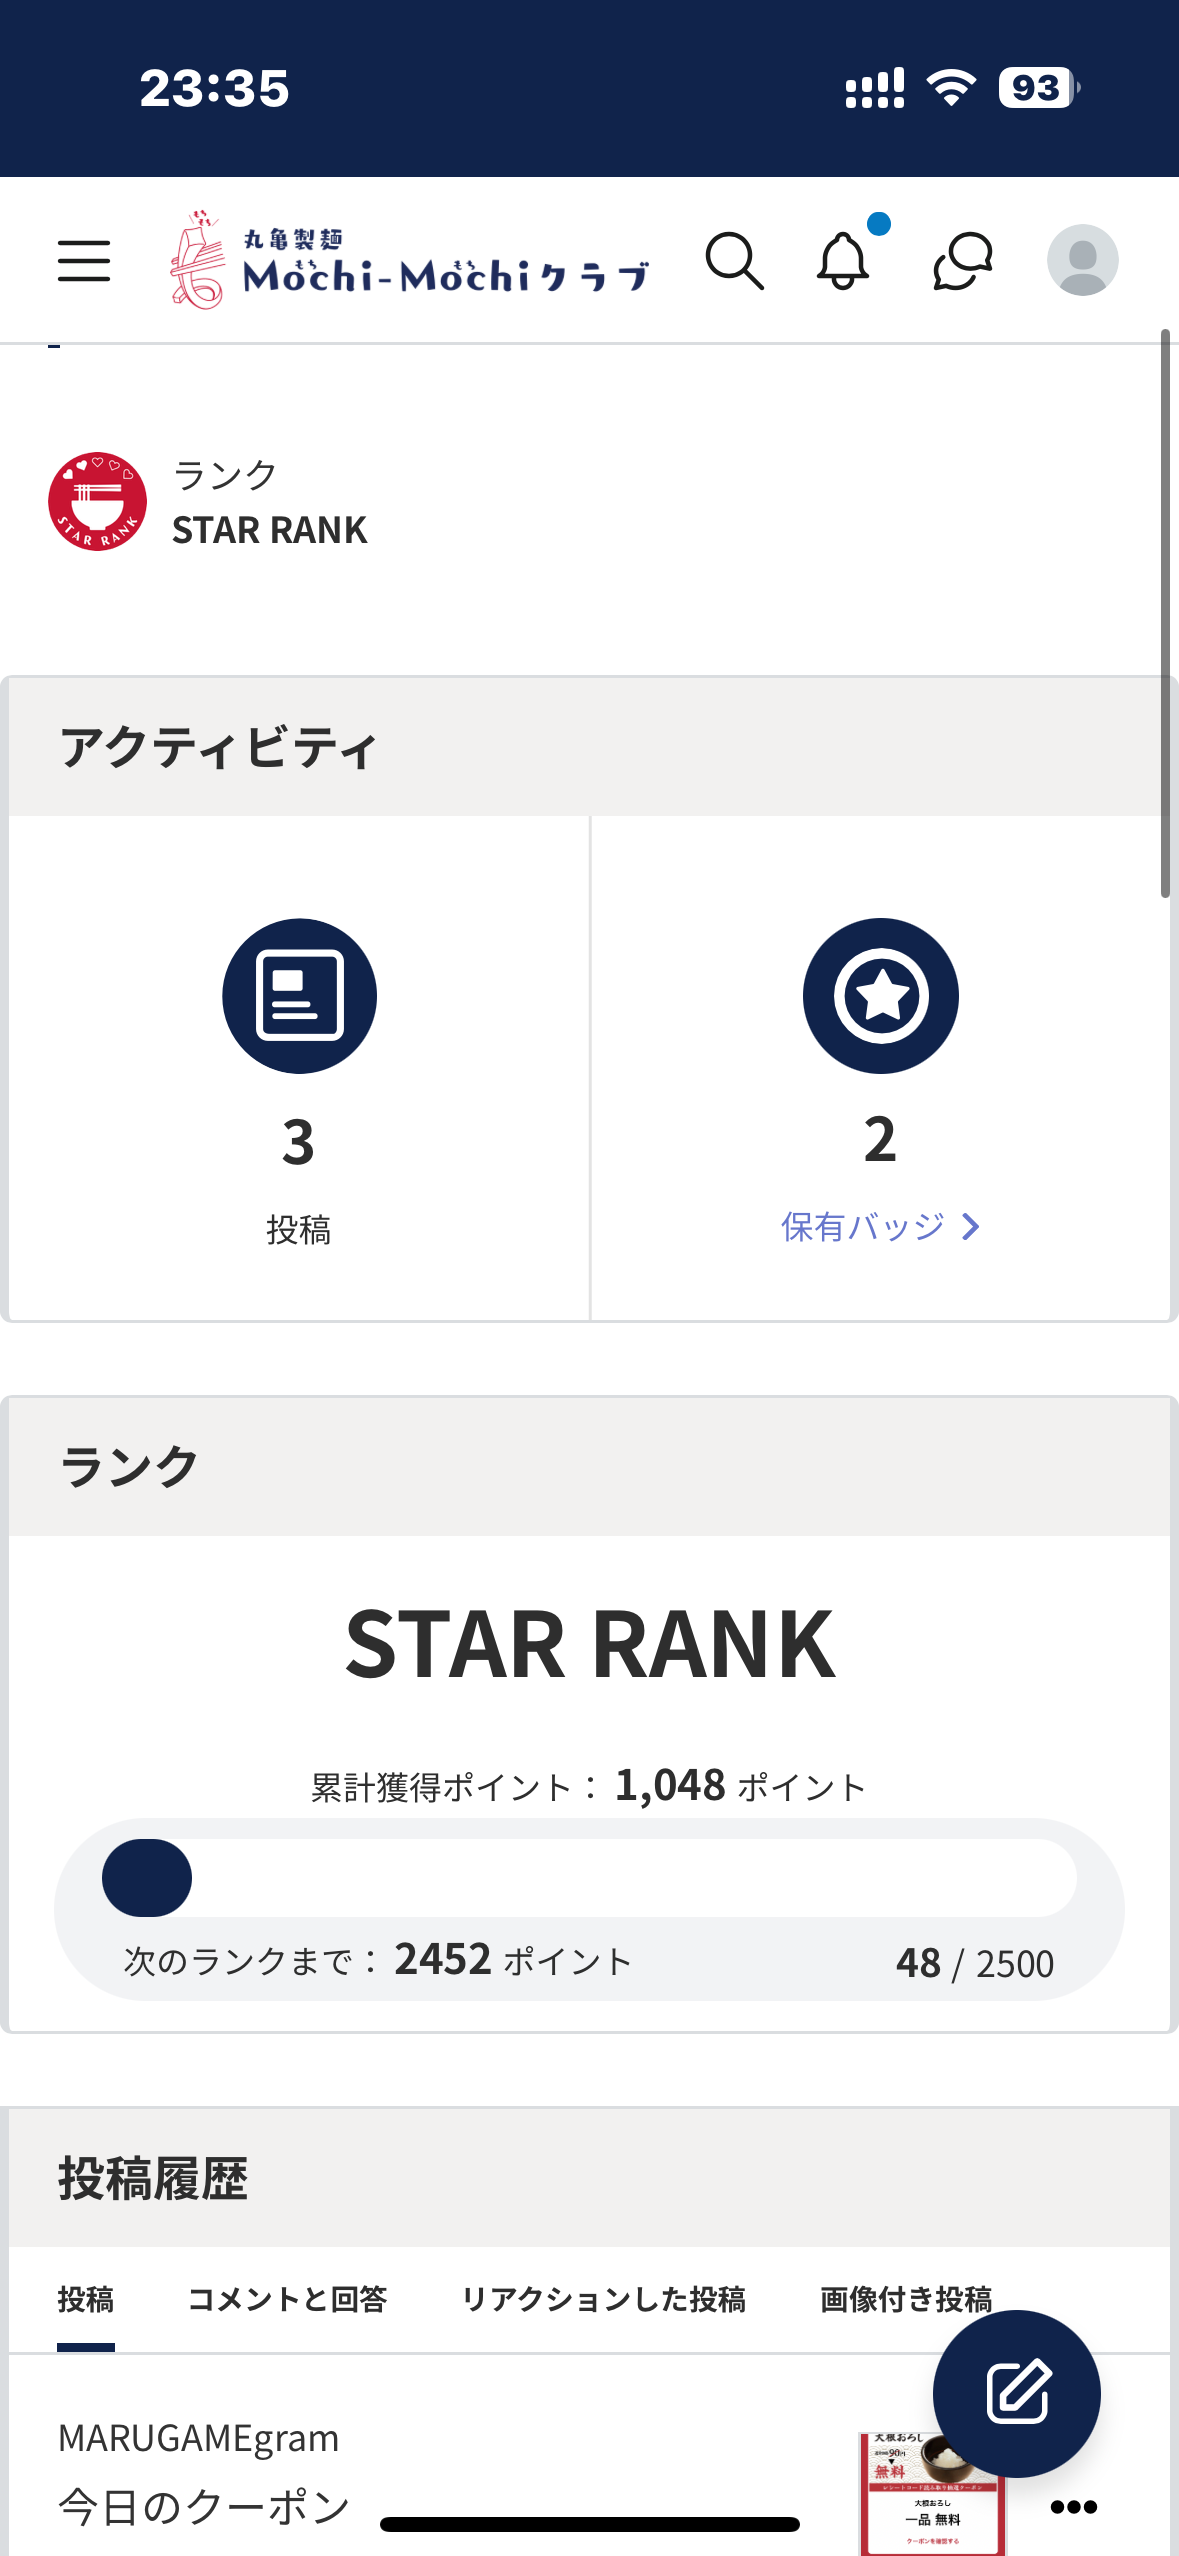
Task: Tap the rank points progress bar
Action: [589, 1878]
